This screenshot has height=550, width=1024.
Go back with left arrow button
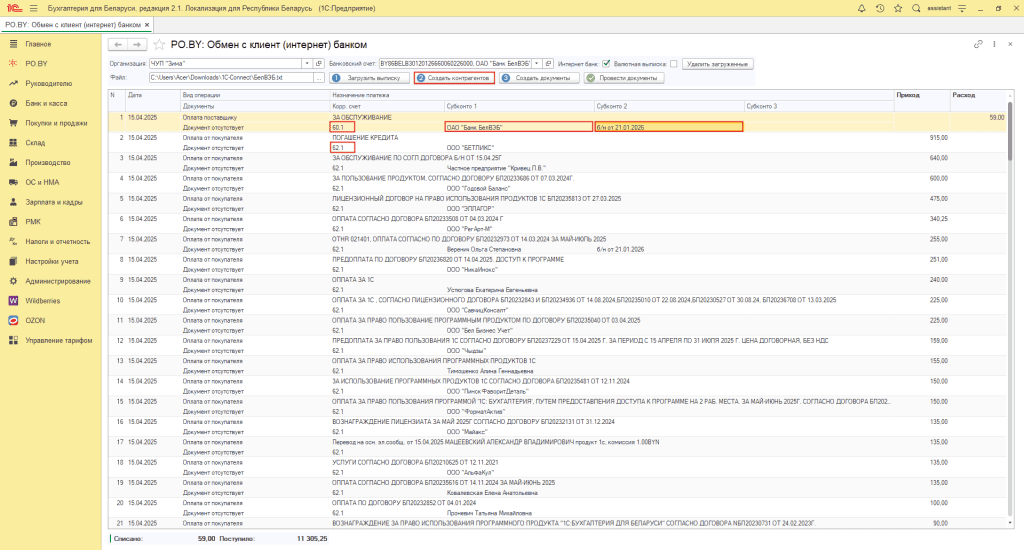point(117,45)
